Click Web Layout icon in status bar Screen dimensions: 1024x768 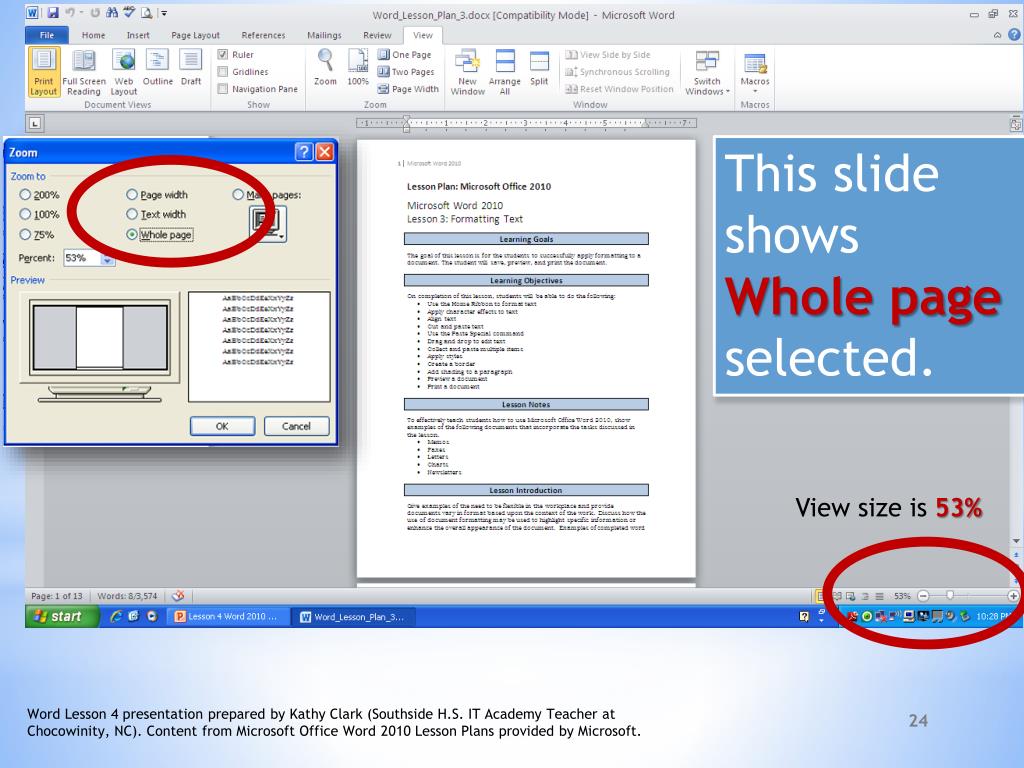[x=850, y=596]
